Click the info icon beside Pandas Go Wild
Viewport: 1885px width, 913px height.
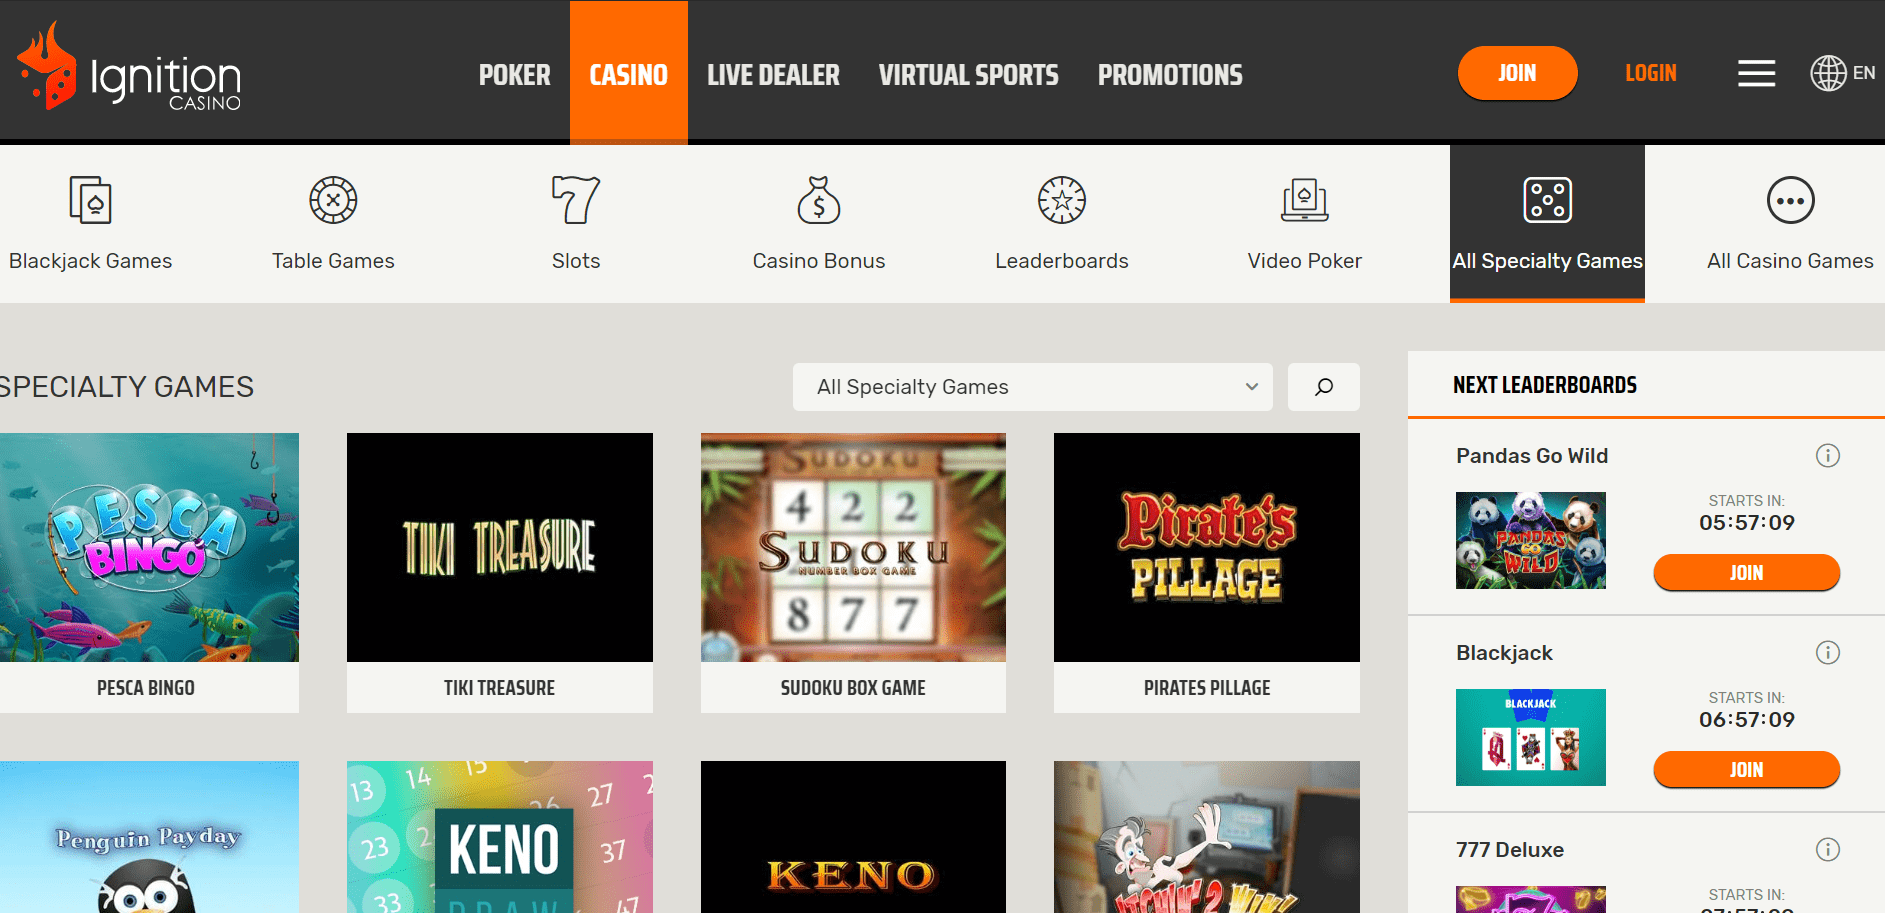click(x=1828, y=455)
